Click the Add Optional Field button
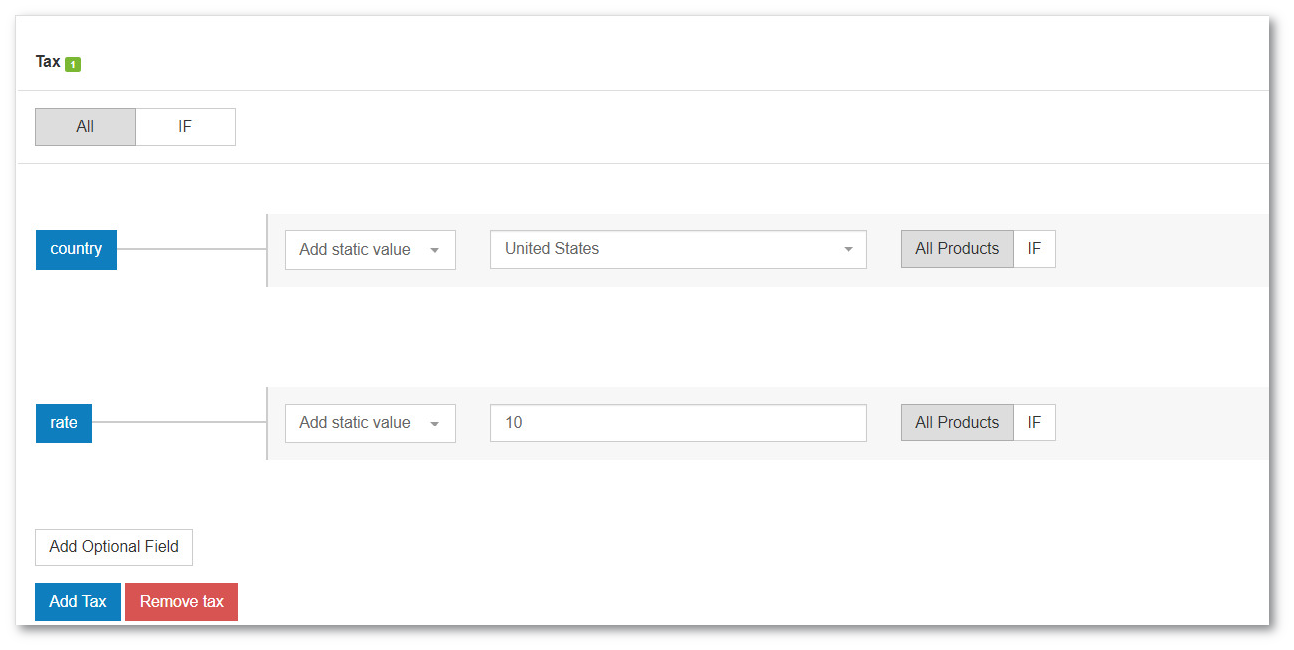Image resolution: width=1294 pixels, height=650 pixels. 114,547
